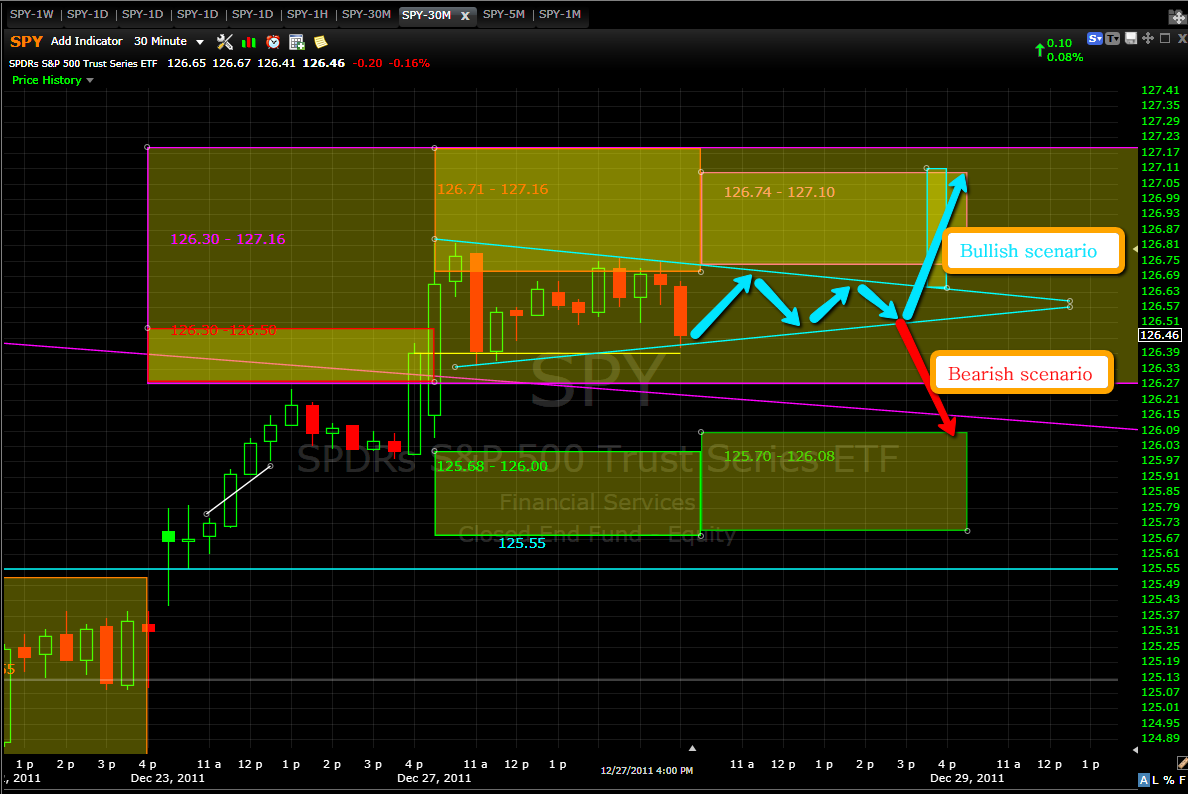Click the orange SPY symbol
The width and height of the screenshot is (1188, 794).
pos(27,42)
